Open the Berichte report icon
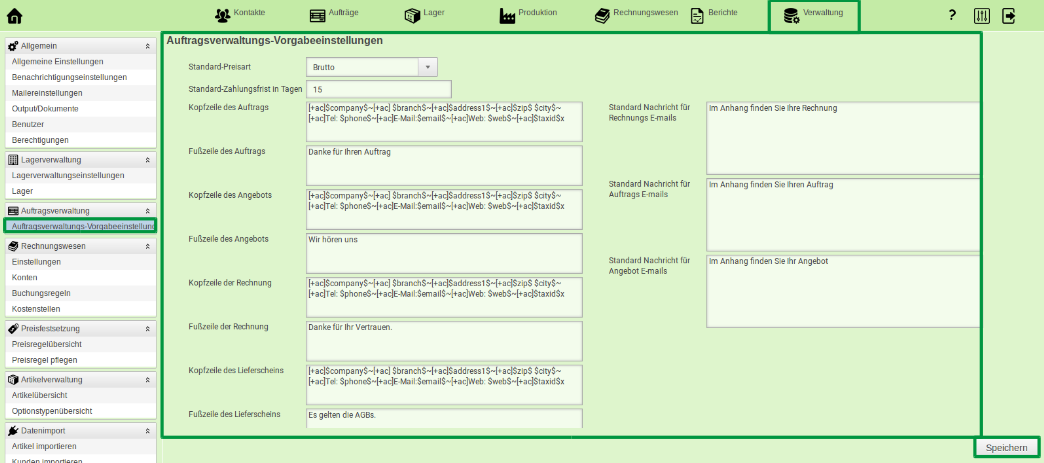The width and height of the screenshot is (1044, 463). coord(697,15)
